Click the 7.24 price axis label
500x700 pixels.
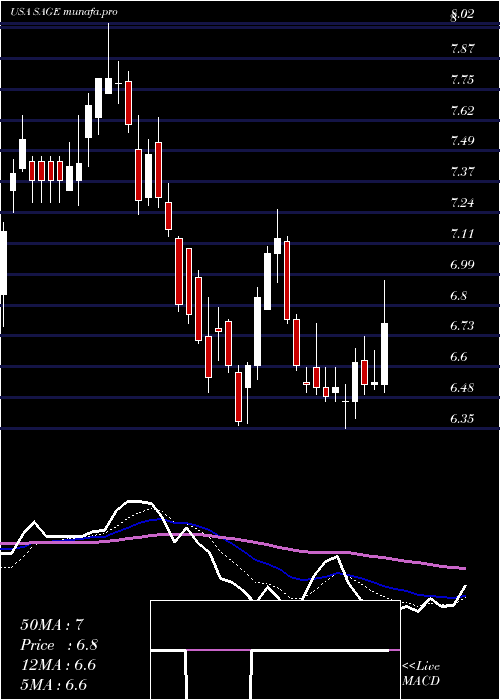coord(462,203)
